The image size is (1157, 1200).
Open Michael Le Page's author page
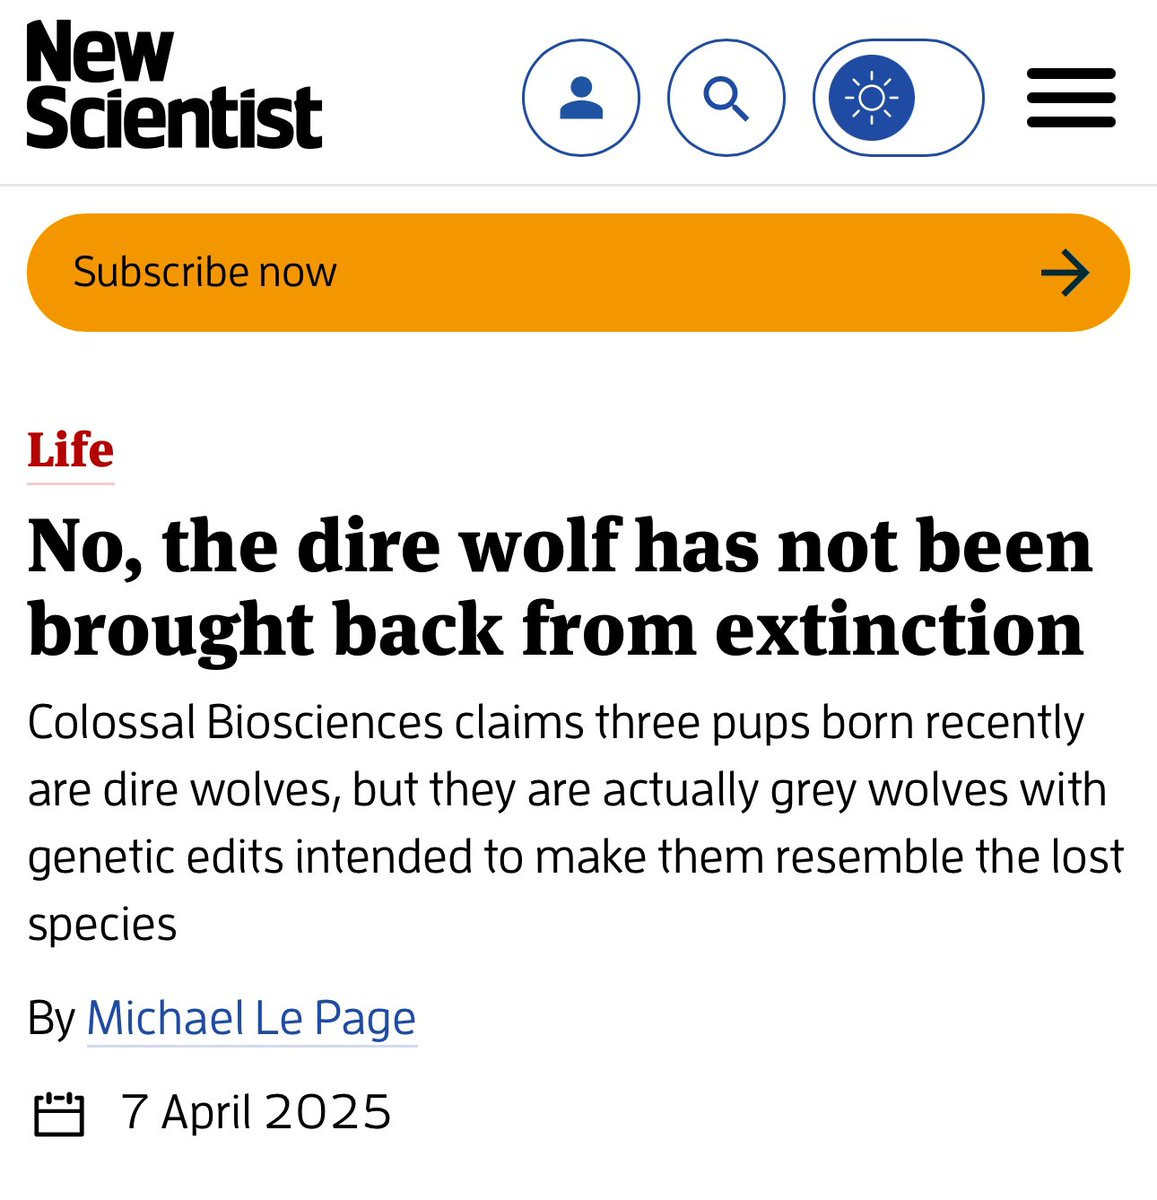click(251, 1019)
